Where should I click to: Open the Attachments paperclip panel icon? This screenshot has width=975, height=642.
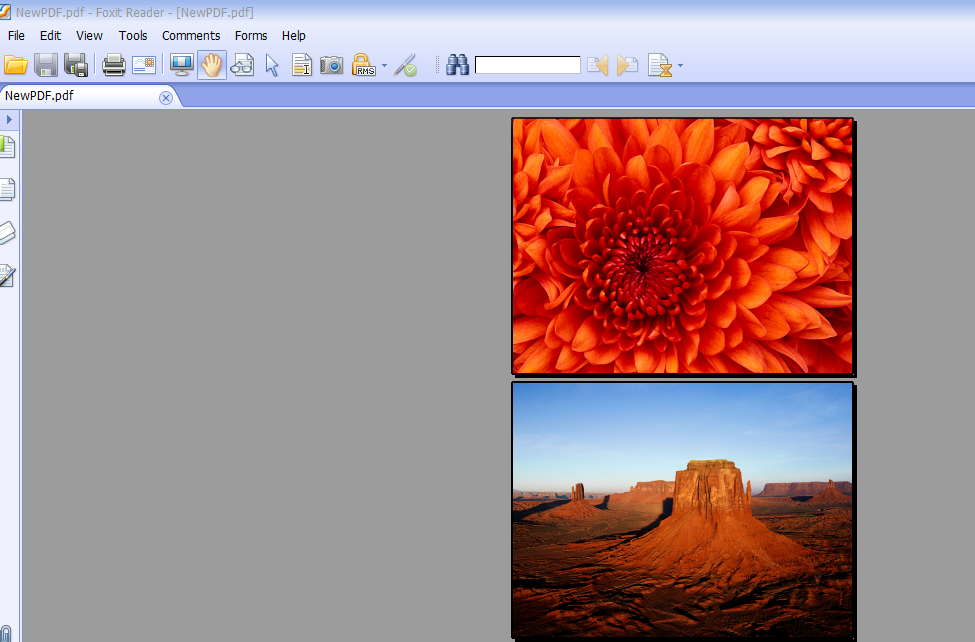coord(6,633)
